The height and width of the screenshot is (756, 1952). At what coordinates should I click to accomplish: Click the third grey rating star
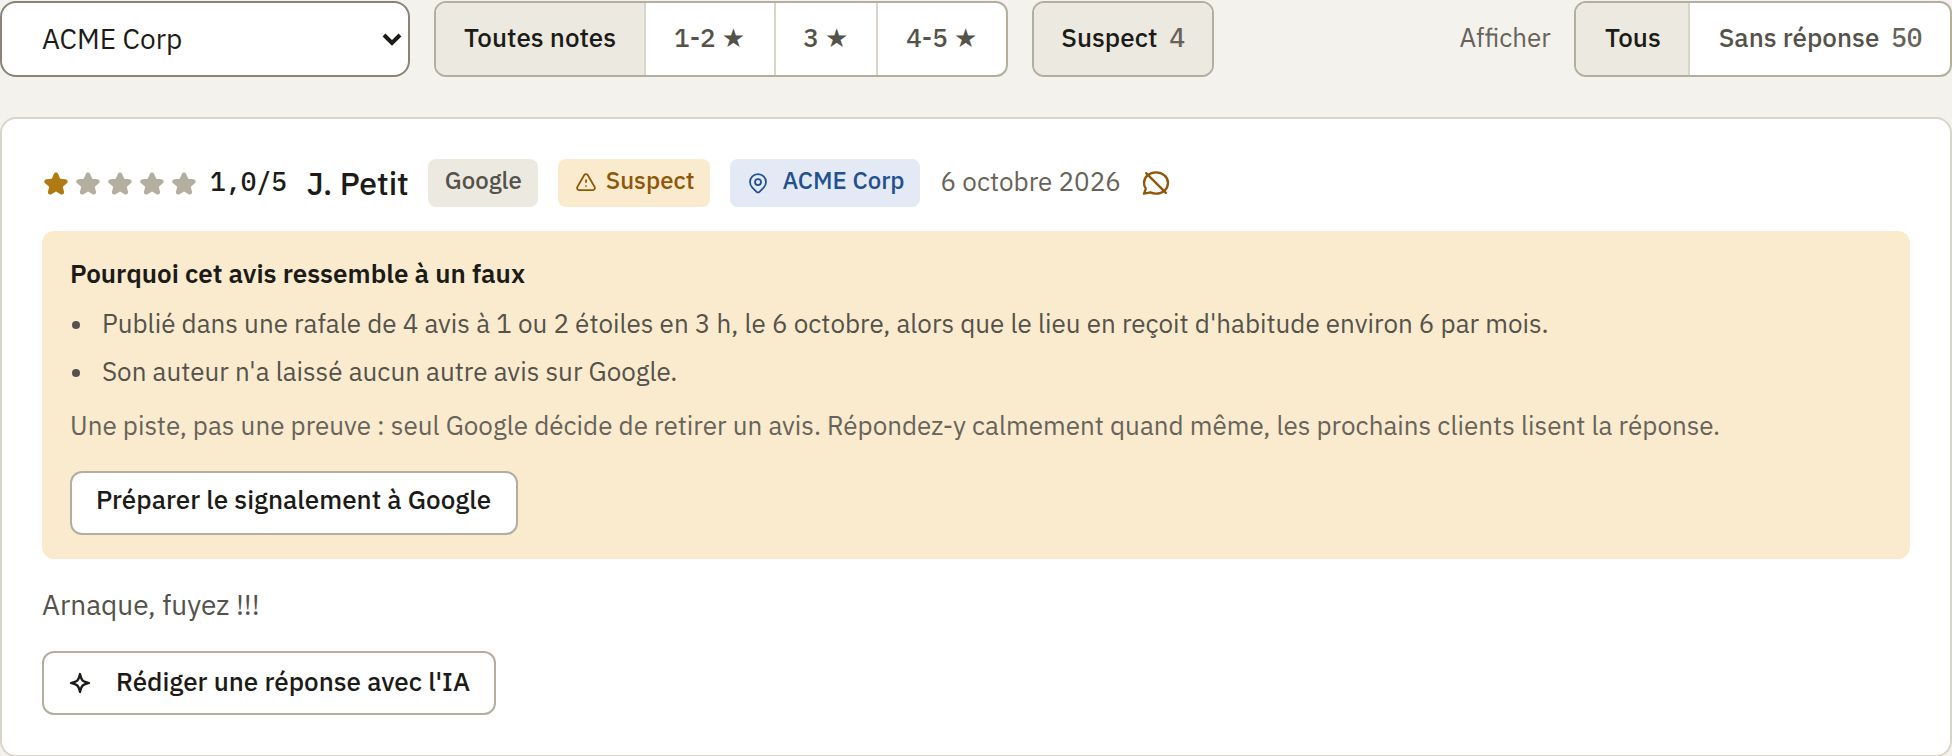point(120,183)
